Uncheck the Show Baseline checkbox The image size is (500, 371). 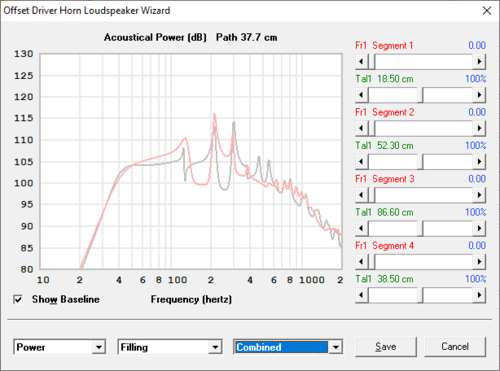tap(18, 299)
